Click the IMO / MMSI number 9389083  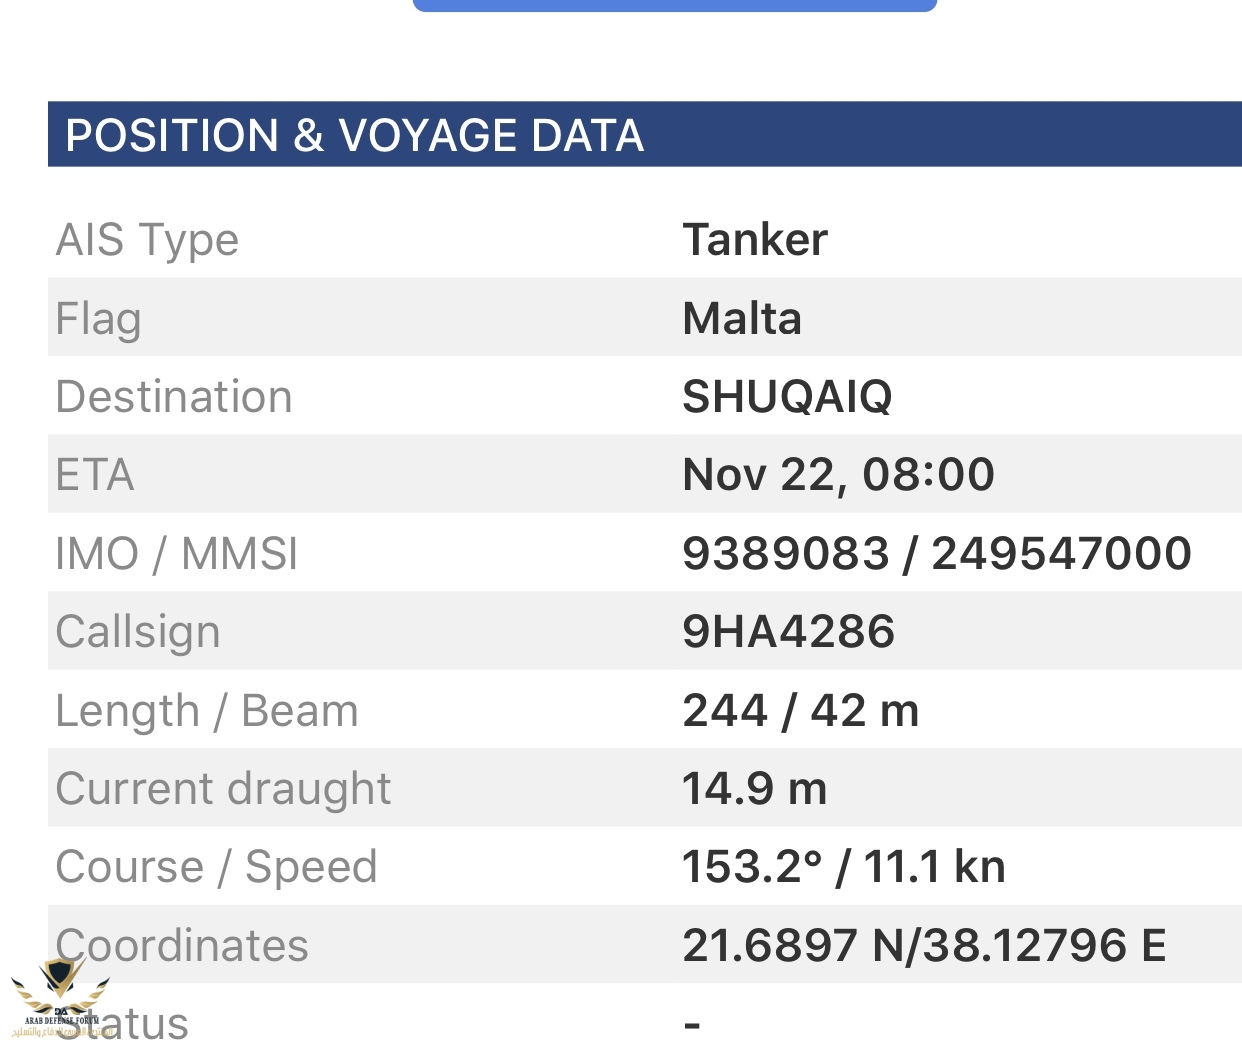point(786,553)
